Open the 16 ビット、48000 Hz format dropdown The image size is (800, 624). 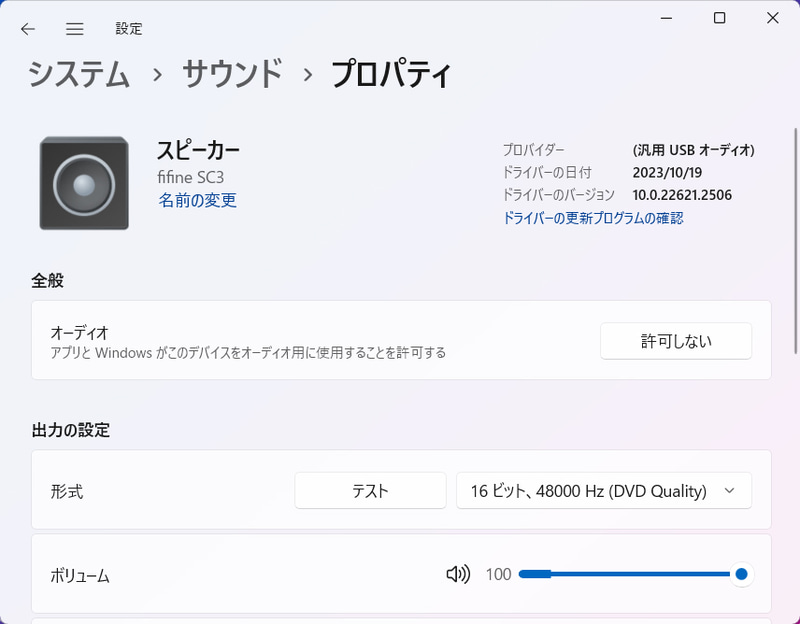[604, 490]
